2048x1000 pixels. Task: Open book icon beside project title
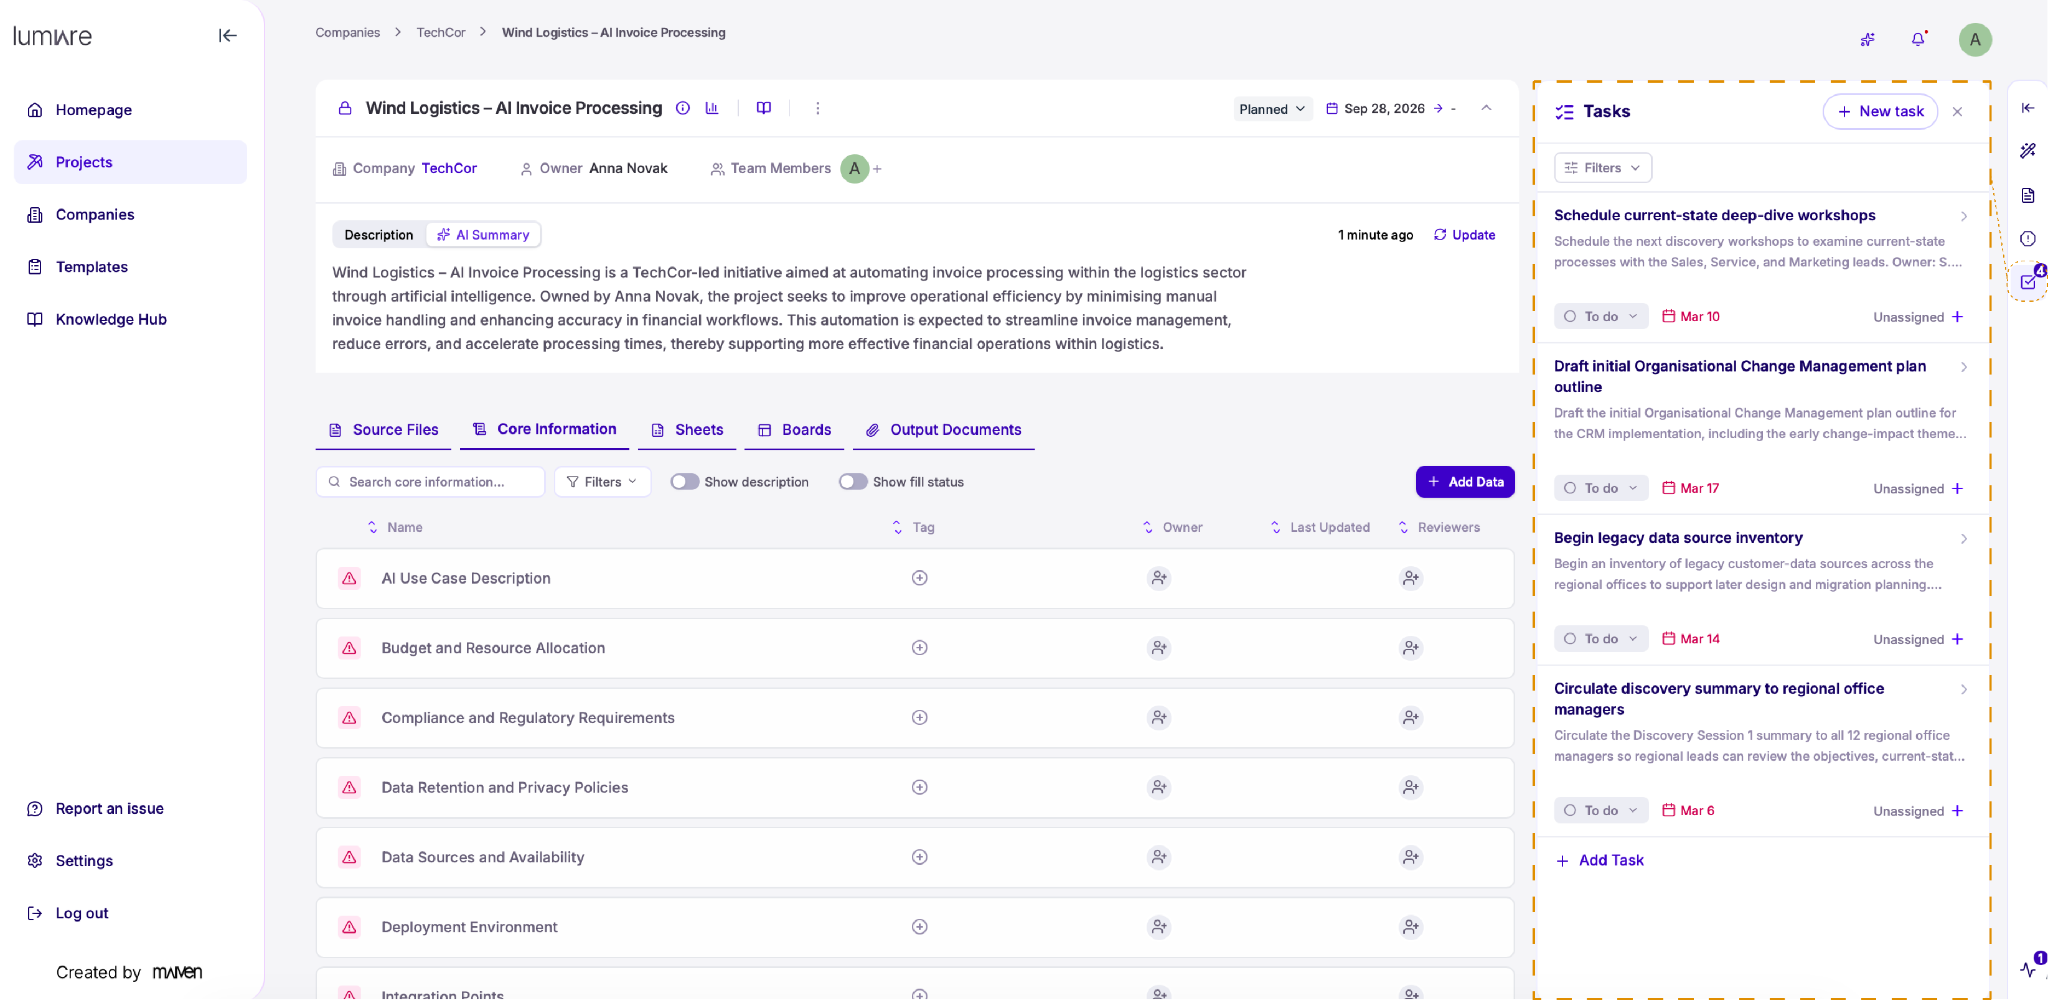[x=764, y=108]
